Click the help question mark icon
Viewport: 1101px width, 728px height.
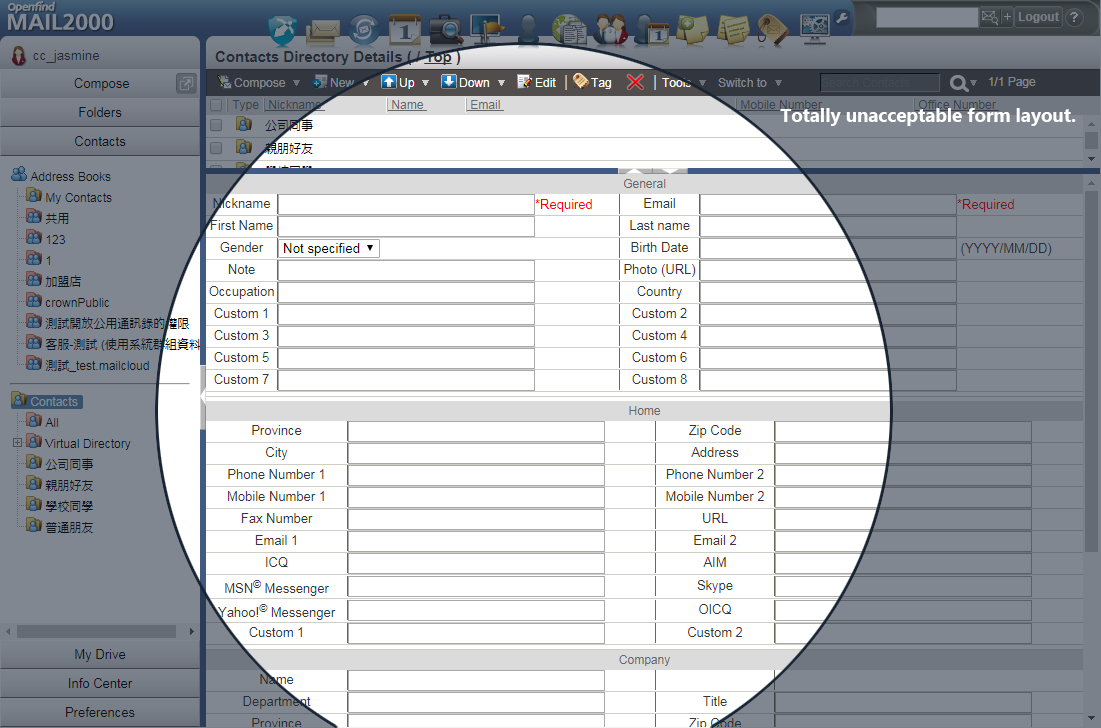click(x=1074, y=17)
